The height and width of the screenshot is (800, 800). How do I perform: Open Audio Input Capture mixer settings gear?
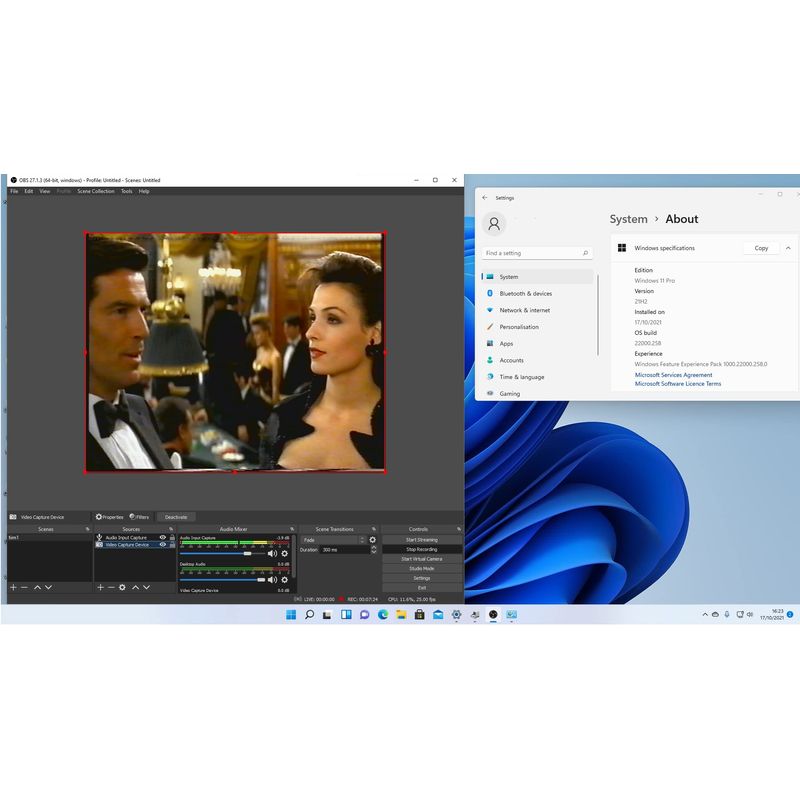tap(285, 554)
